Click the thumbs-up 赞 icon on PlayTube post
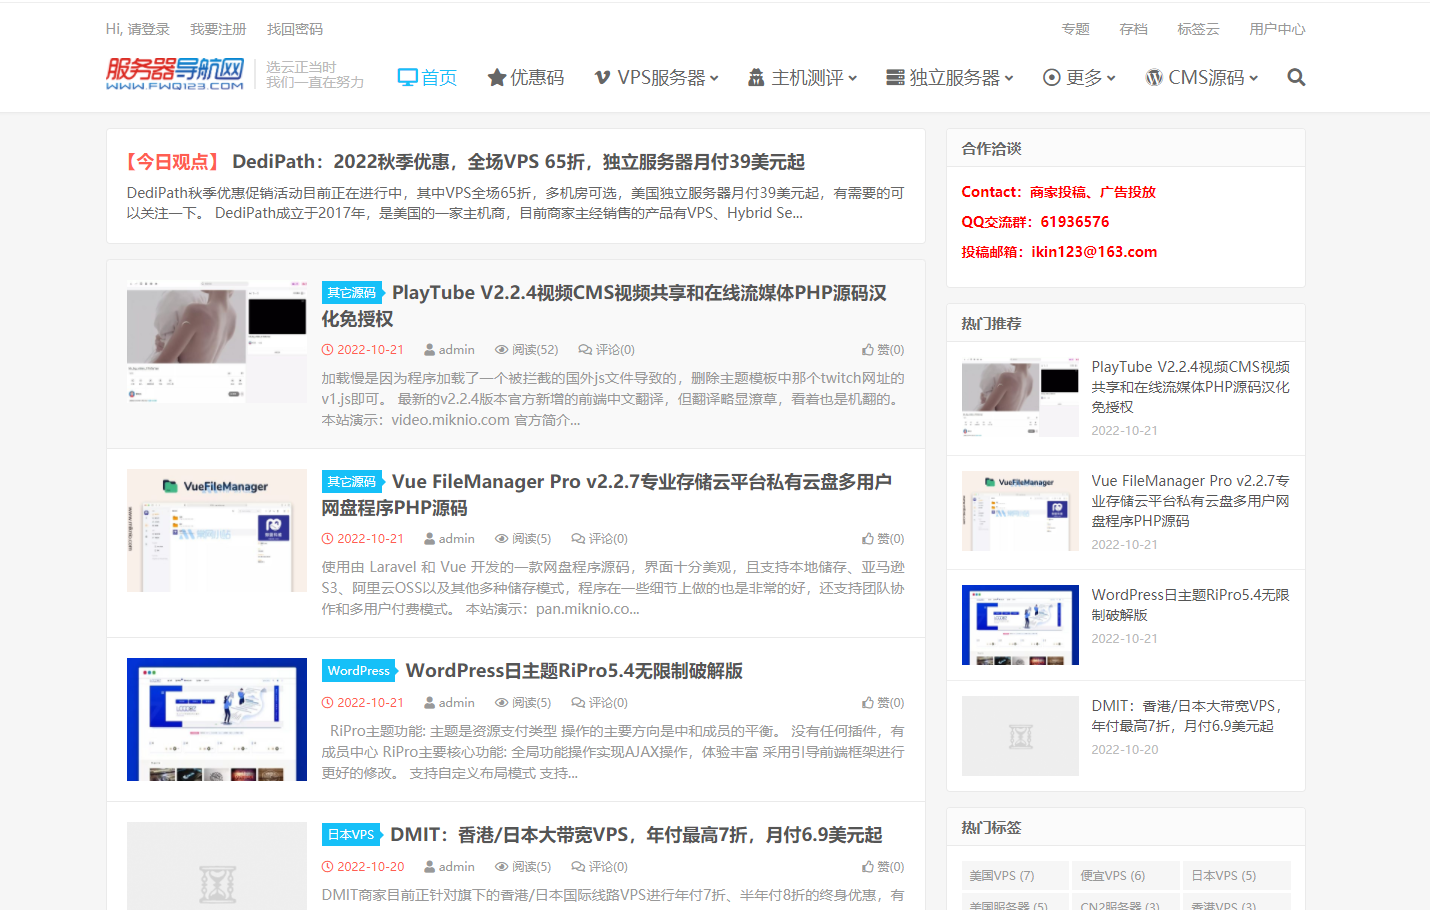This screenshot has width=1430, height=910. coord(868,350)
